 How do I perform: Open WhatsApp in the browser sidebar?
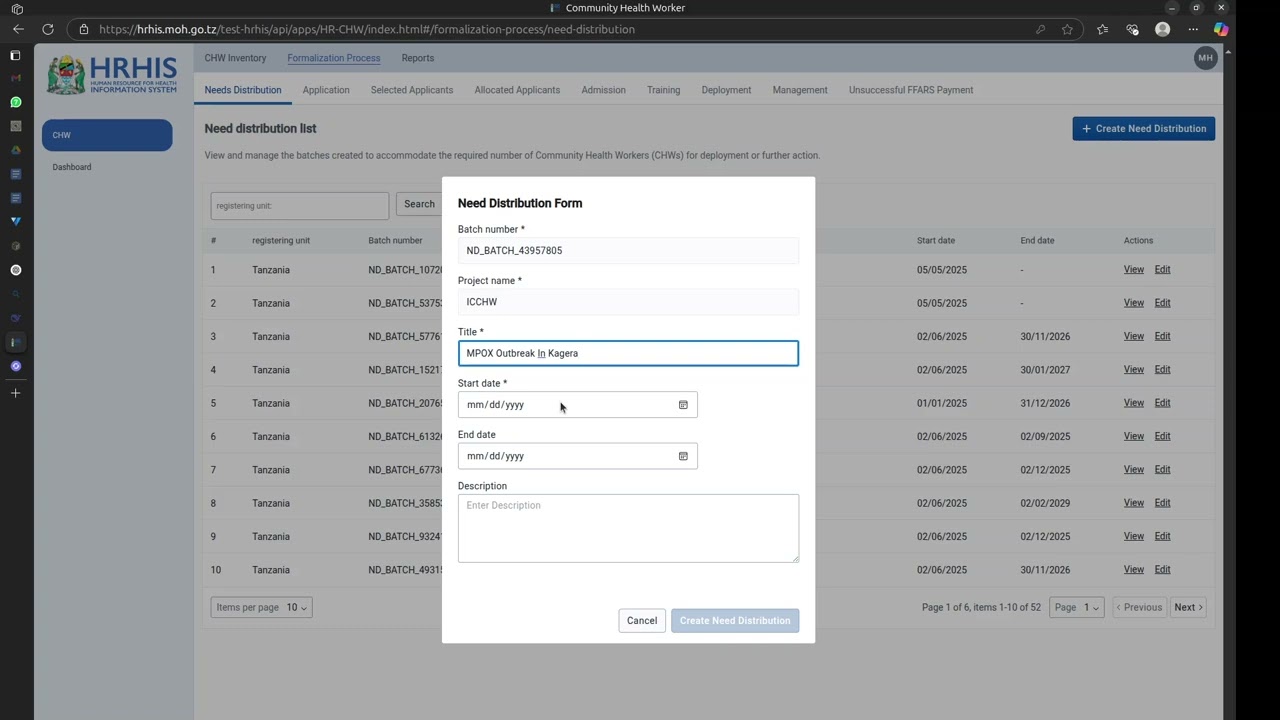15,102
